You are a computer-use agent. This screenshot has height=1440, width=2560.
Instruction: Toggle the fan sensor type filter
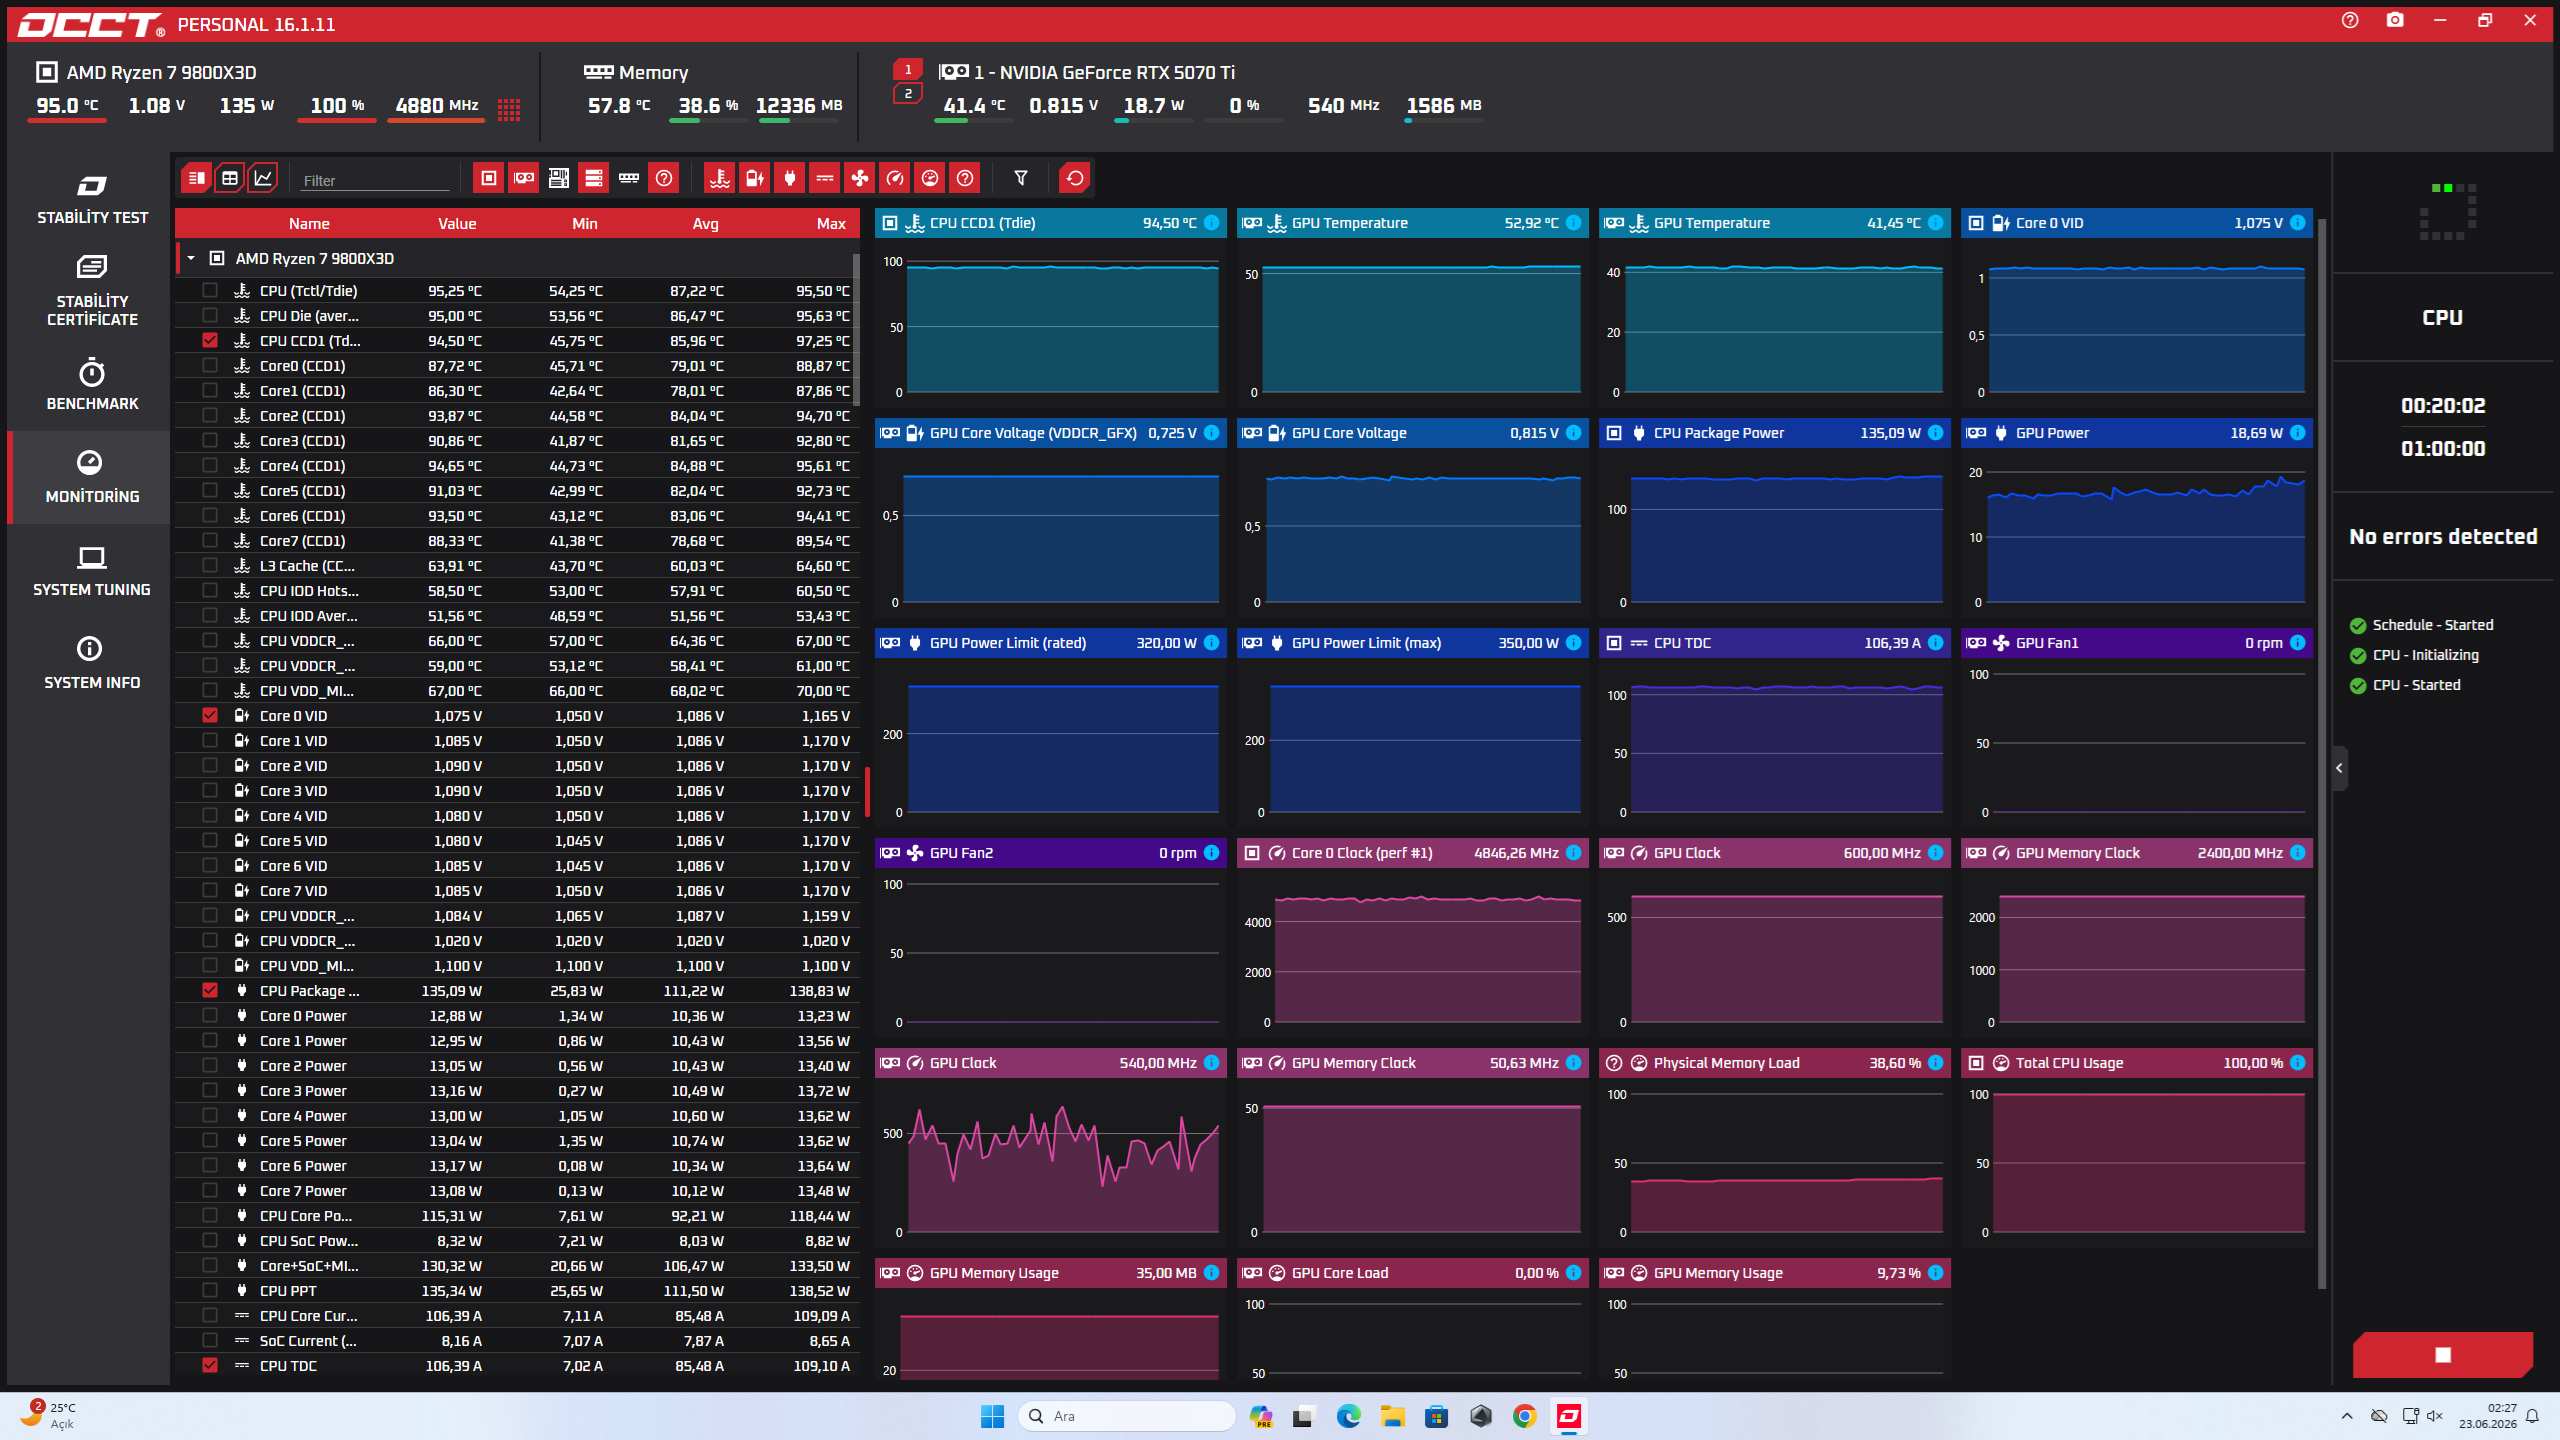point(860,178)
